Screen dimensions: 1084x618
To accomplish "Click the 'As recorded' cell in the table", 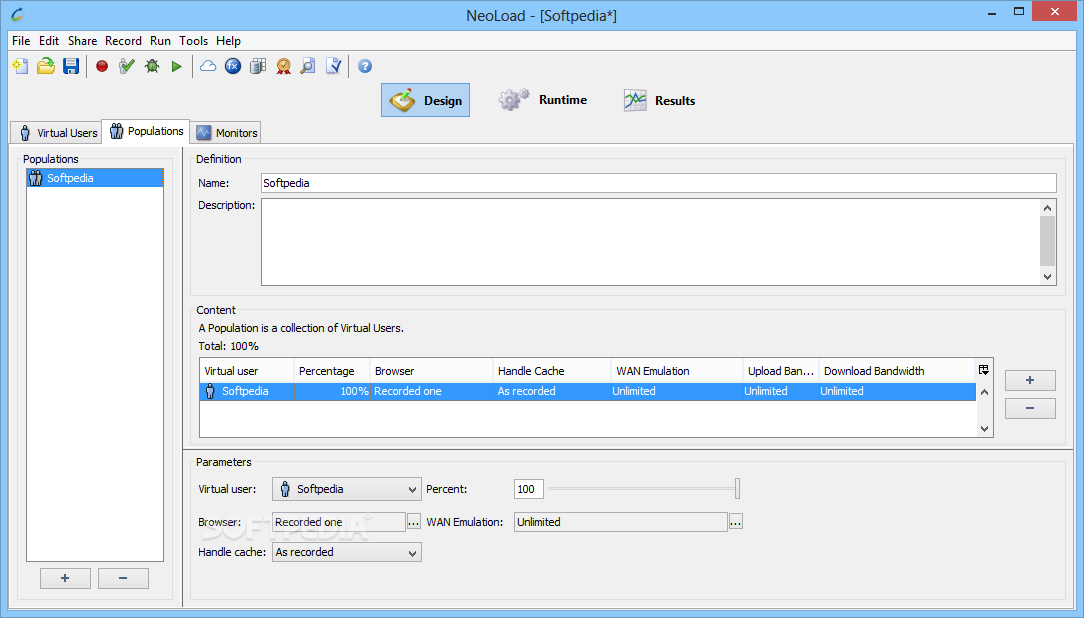I will coord(552,391).
